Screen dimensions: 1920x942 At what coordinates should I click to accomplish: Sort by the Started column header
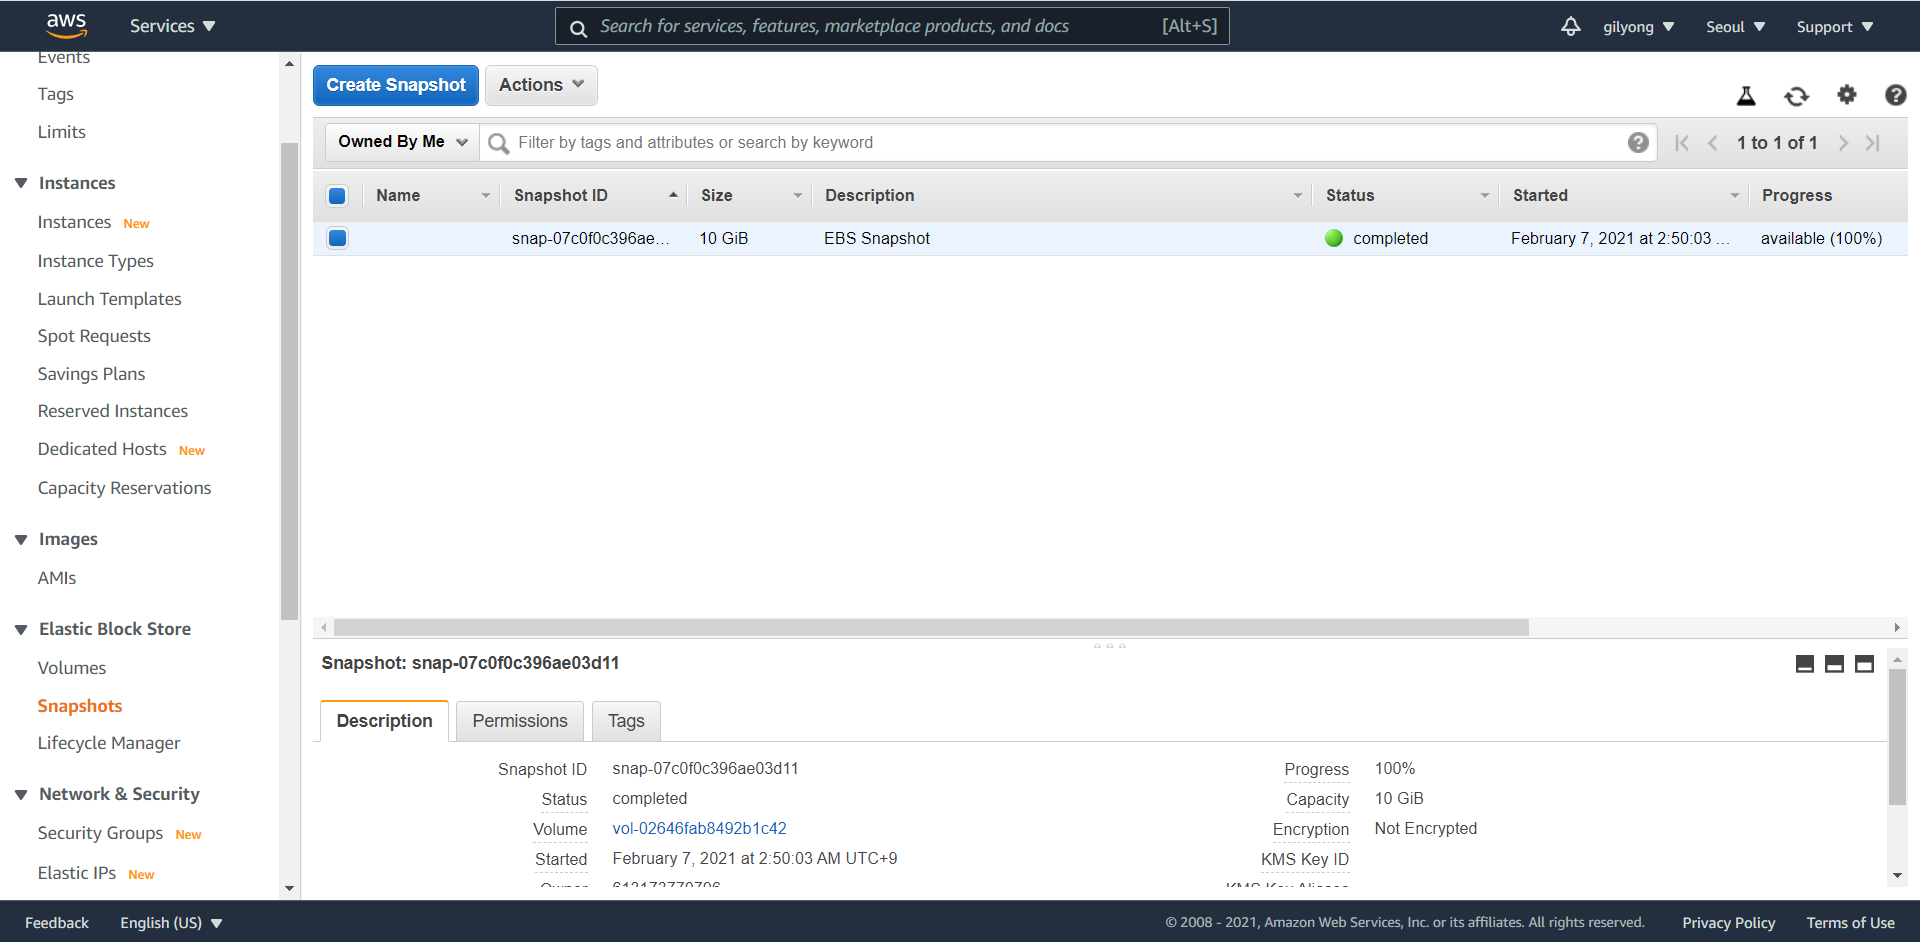click(x=1540, y=196)
